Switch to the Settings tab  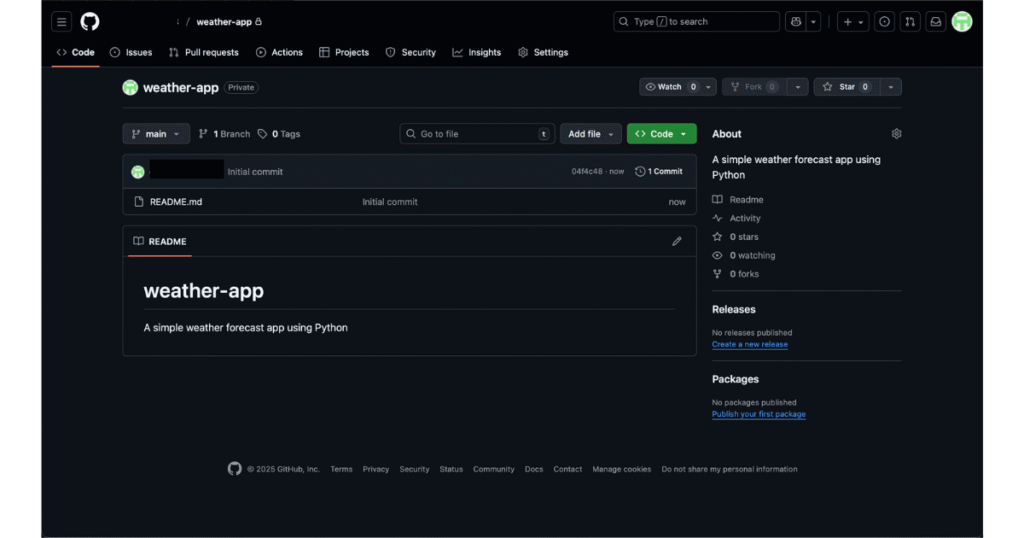pos(542,52)
